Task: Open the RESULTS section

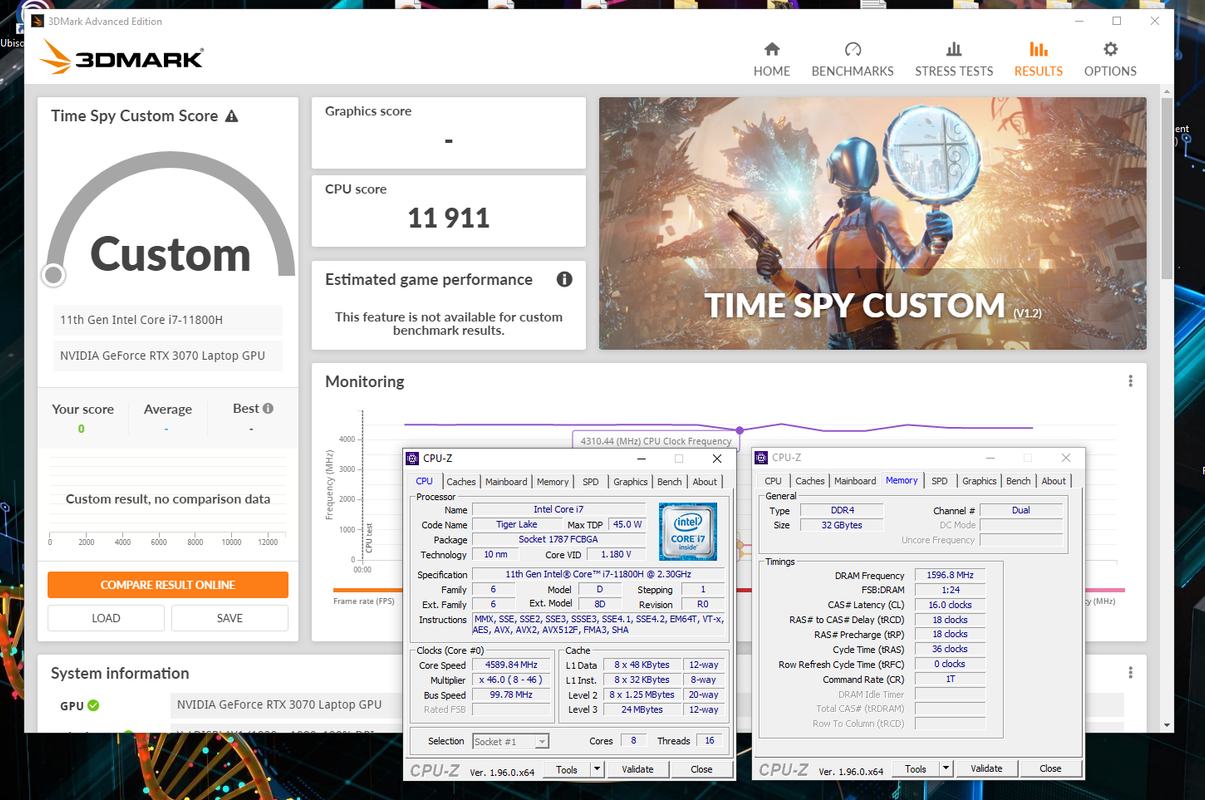Action: pyautogui.click(x=1038, y=59)
